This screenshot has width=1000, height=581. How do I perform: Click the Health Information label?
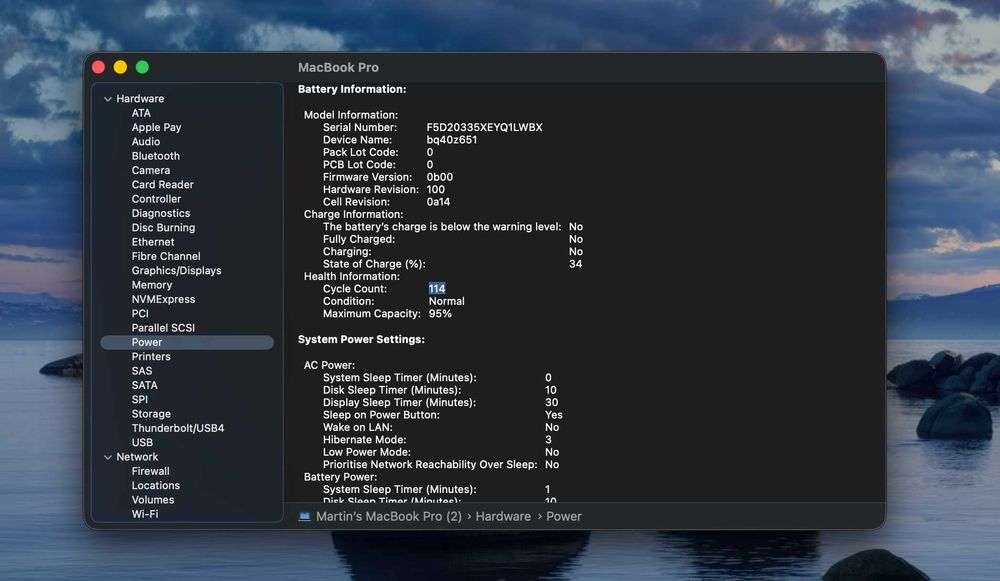[351, 276]
